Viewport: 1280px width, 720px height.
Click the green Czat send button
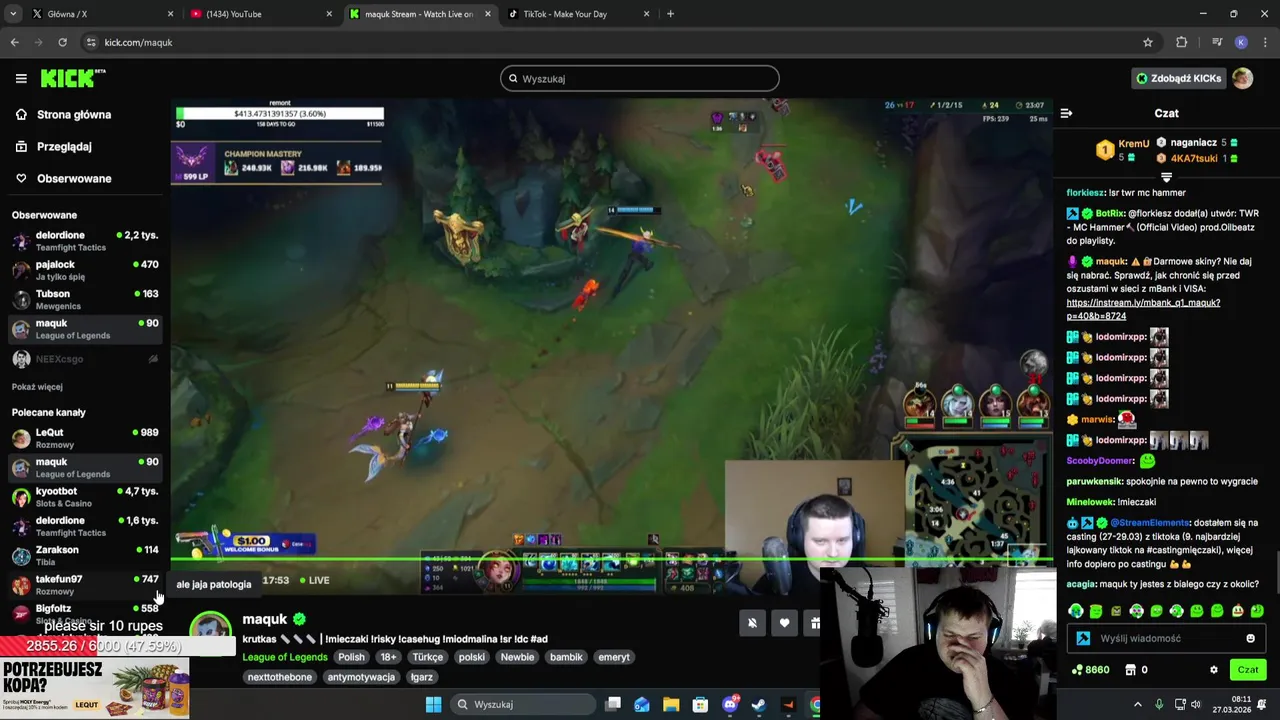(1248, 670)
